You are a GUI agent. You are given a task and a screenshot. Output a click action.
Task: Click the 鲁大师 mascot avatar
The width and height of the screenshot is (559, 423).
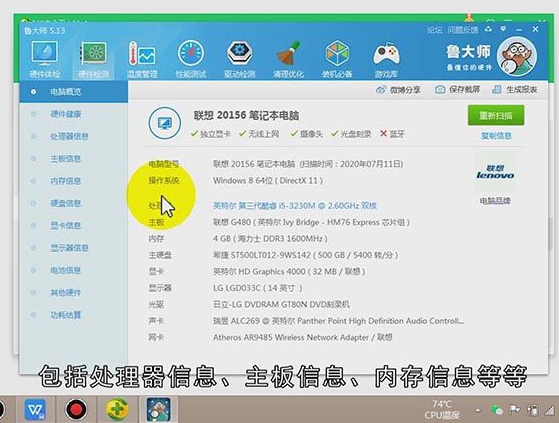coord(517,56)
